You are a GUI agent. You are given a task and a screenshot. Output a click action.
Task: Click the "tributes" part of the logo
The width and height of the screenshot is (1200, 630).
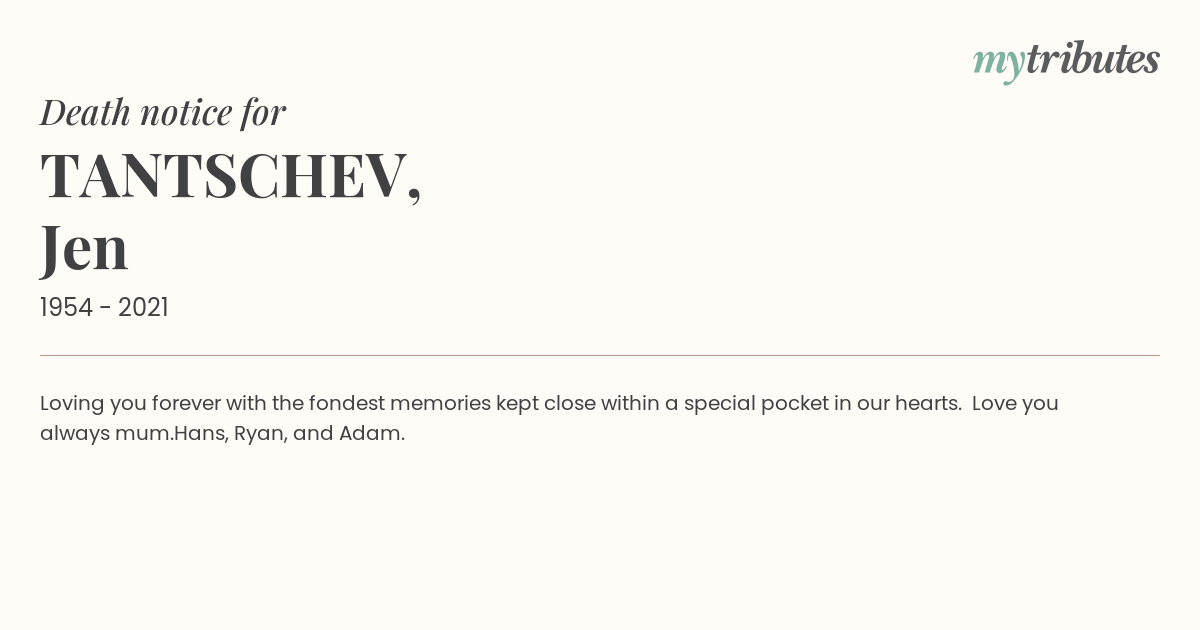coord(1093,59)
